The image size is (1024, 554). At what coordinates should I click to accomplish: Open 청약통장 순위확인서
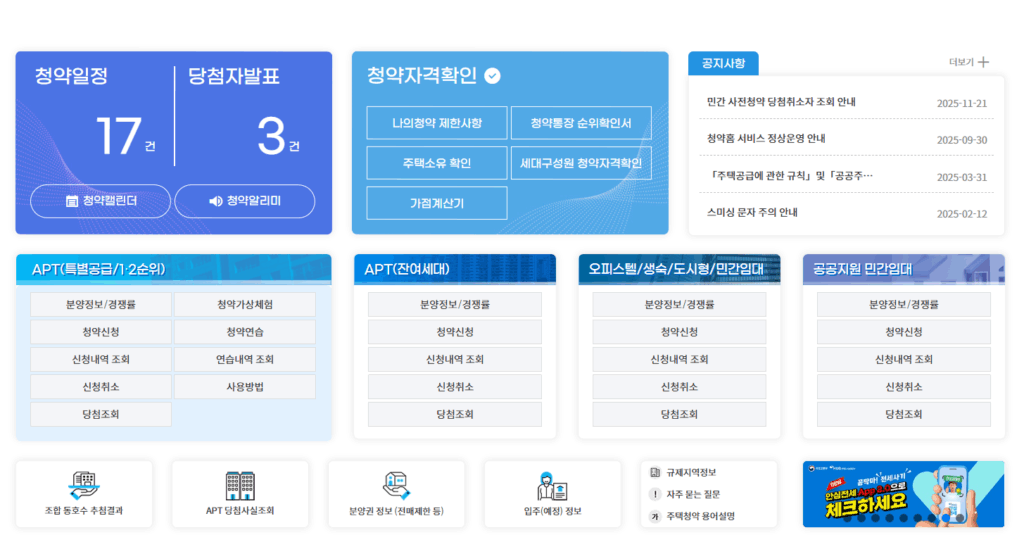581,123
